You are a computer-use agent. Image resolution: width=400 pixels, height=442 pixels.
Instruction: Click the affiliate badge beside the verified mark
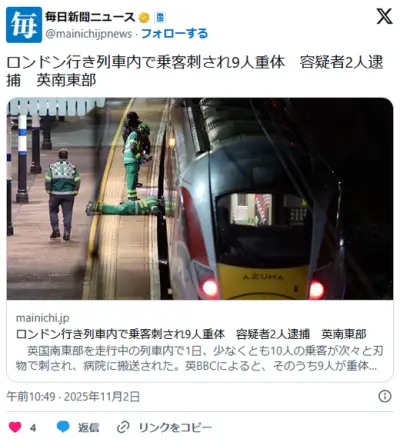pyautogui.click(x=160, y=17)
